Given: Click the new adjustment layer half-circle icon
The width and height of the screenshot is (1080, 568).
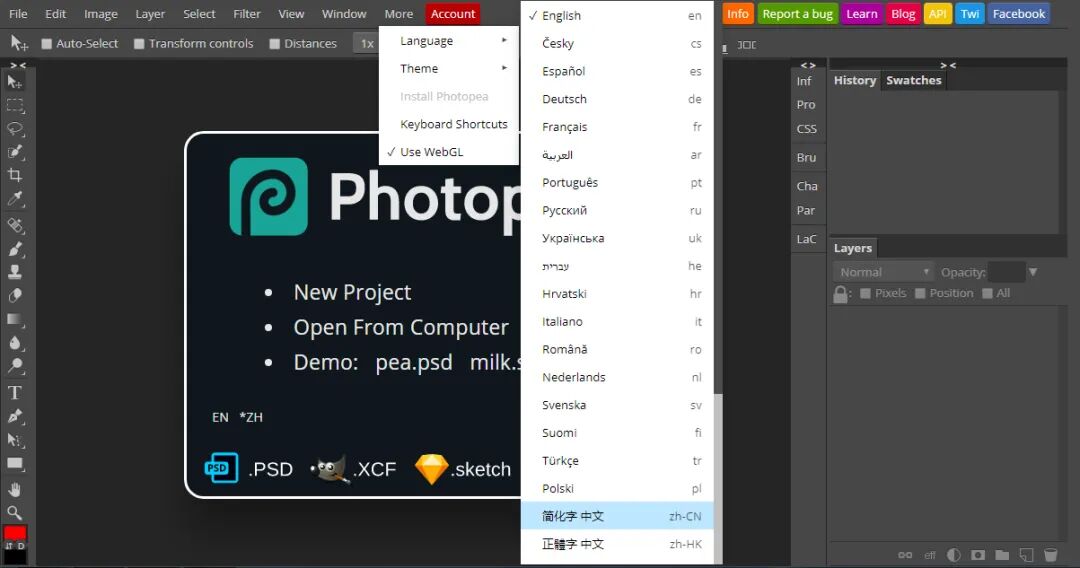Looking at the screenshot, I should point(954,555).
